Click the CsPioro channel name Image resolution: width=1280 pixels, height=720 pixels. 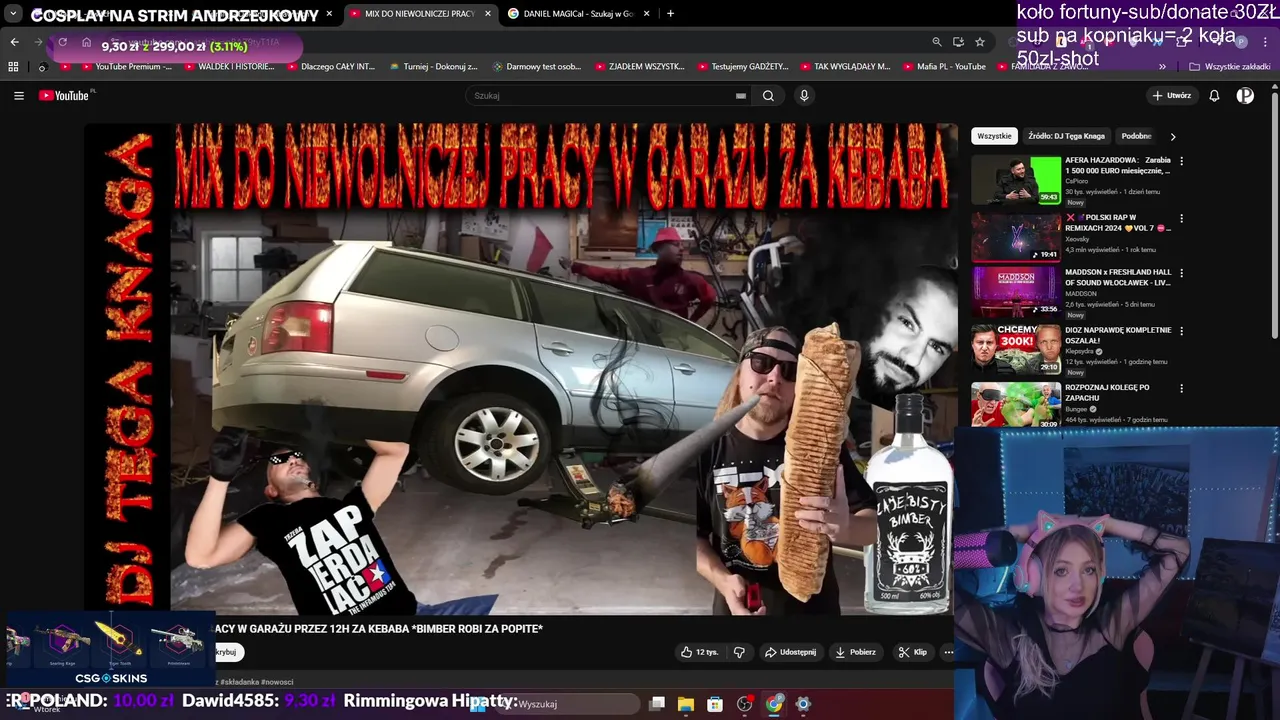(1077, 181)
